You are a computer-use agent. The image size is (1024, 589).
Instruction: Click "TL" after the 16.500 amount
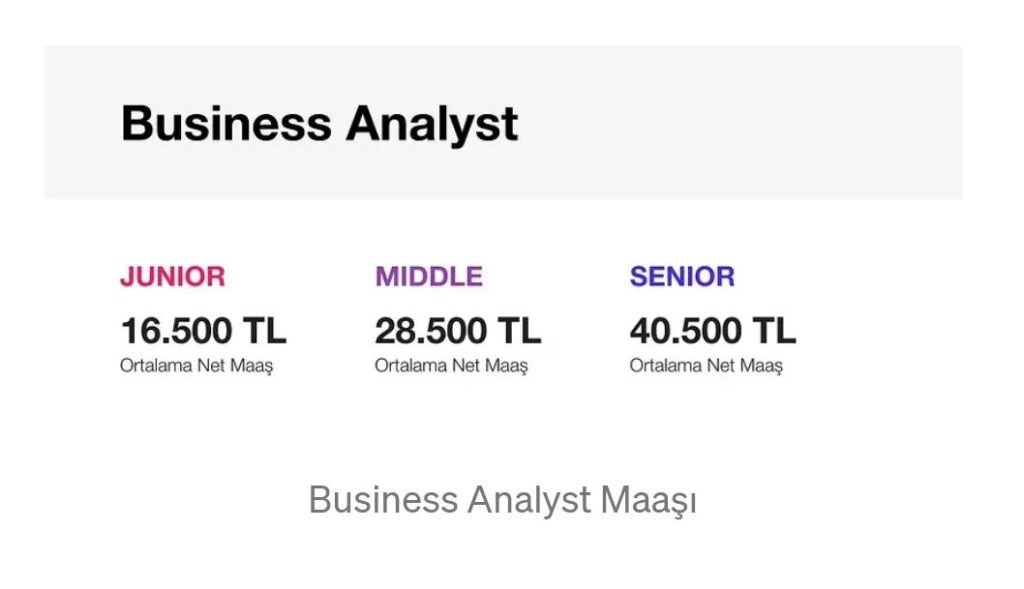click(265, 330)
